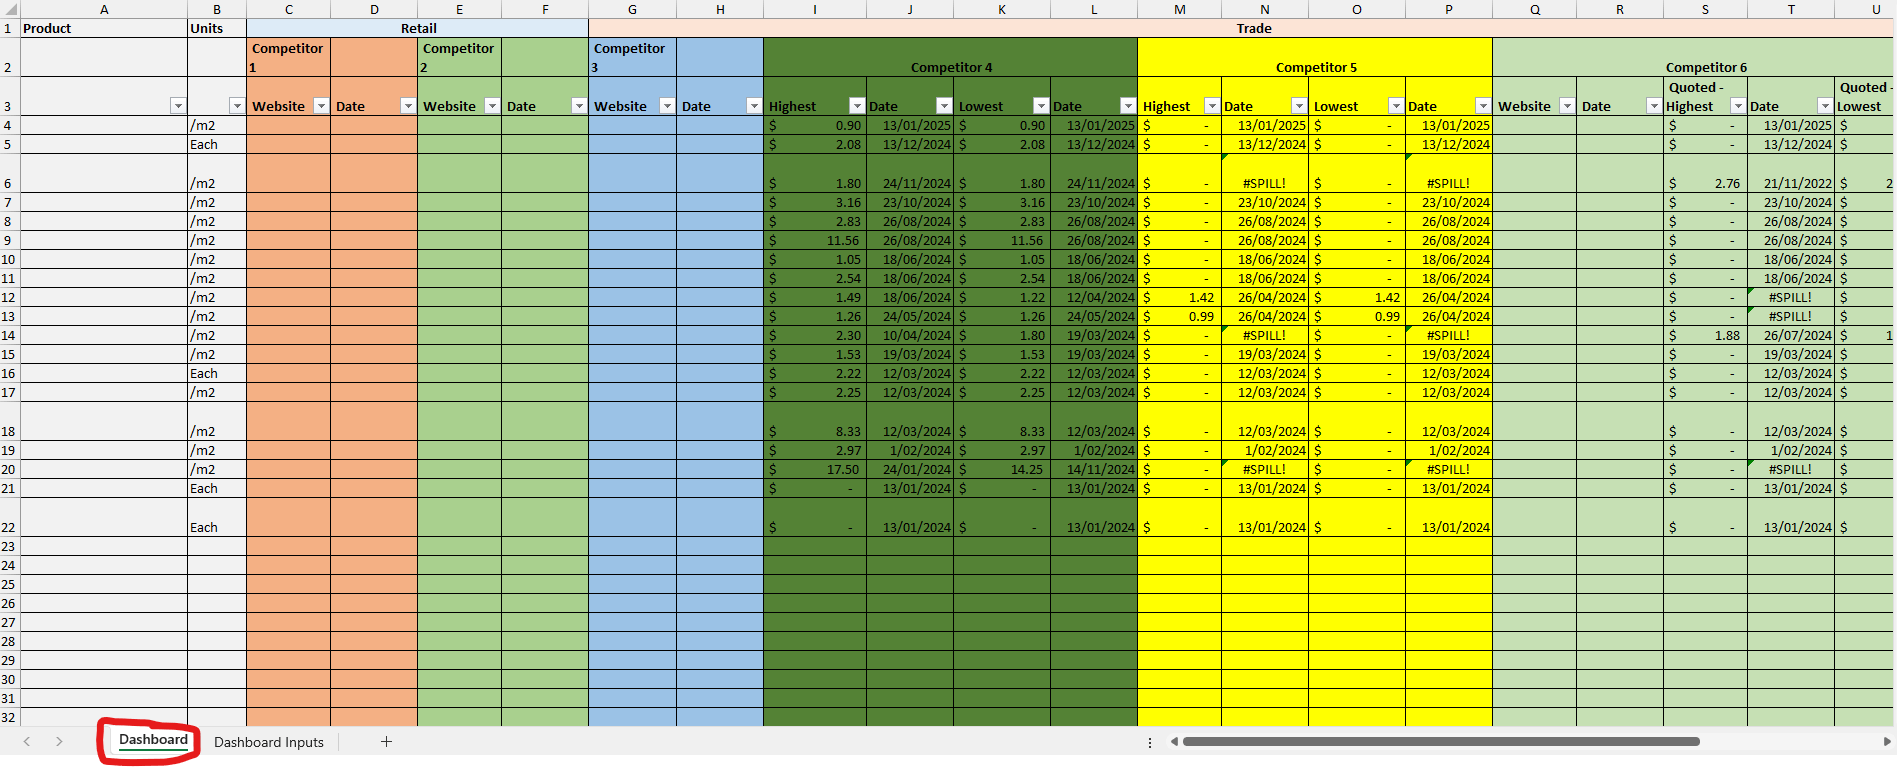Screen dimensions: 1897x767
Task: Select row 9 header
Action: pos(8,240)
